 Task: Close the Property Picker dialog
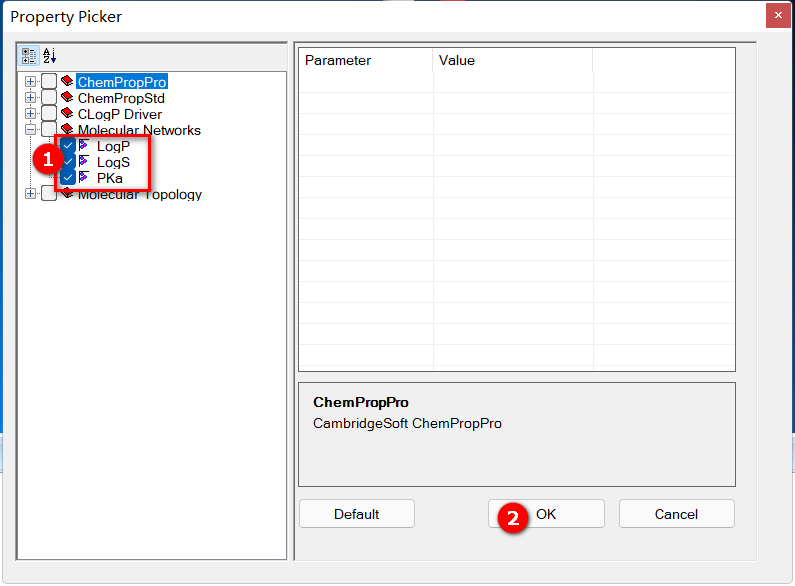pyautogui.click(x=778, y=15)
